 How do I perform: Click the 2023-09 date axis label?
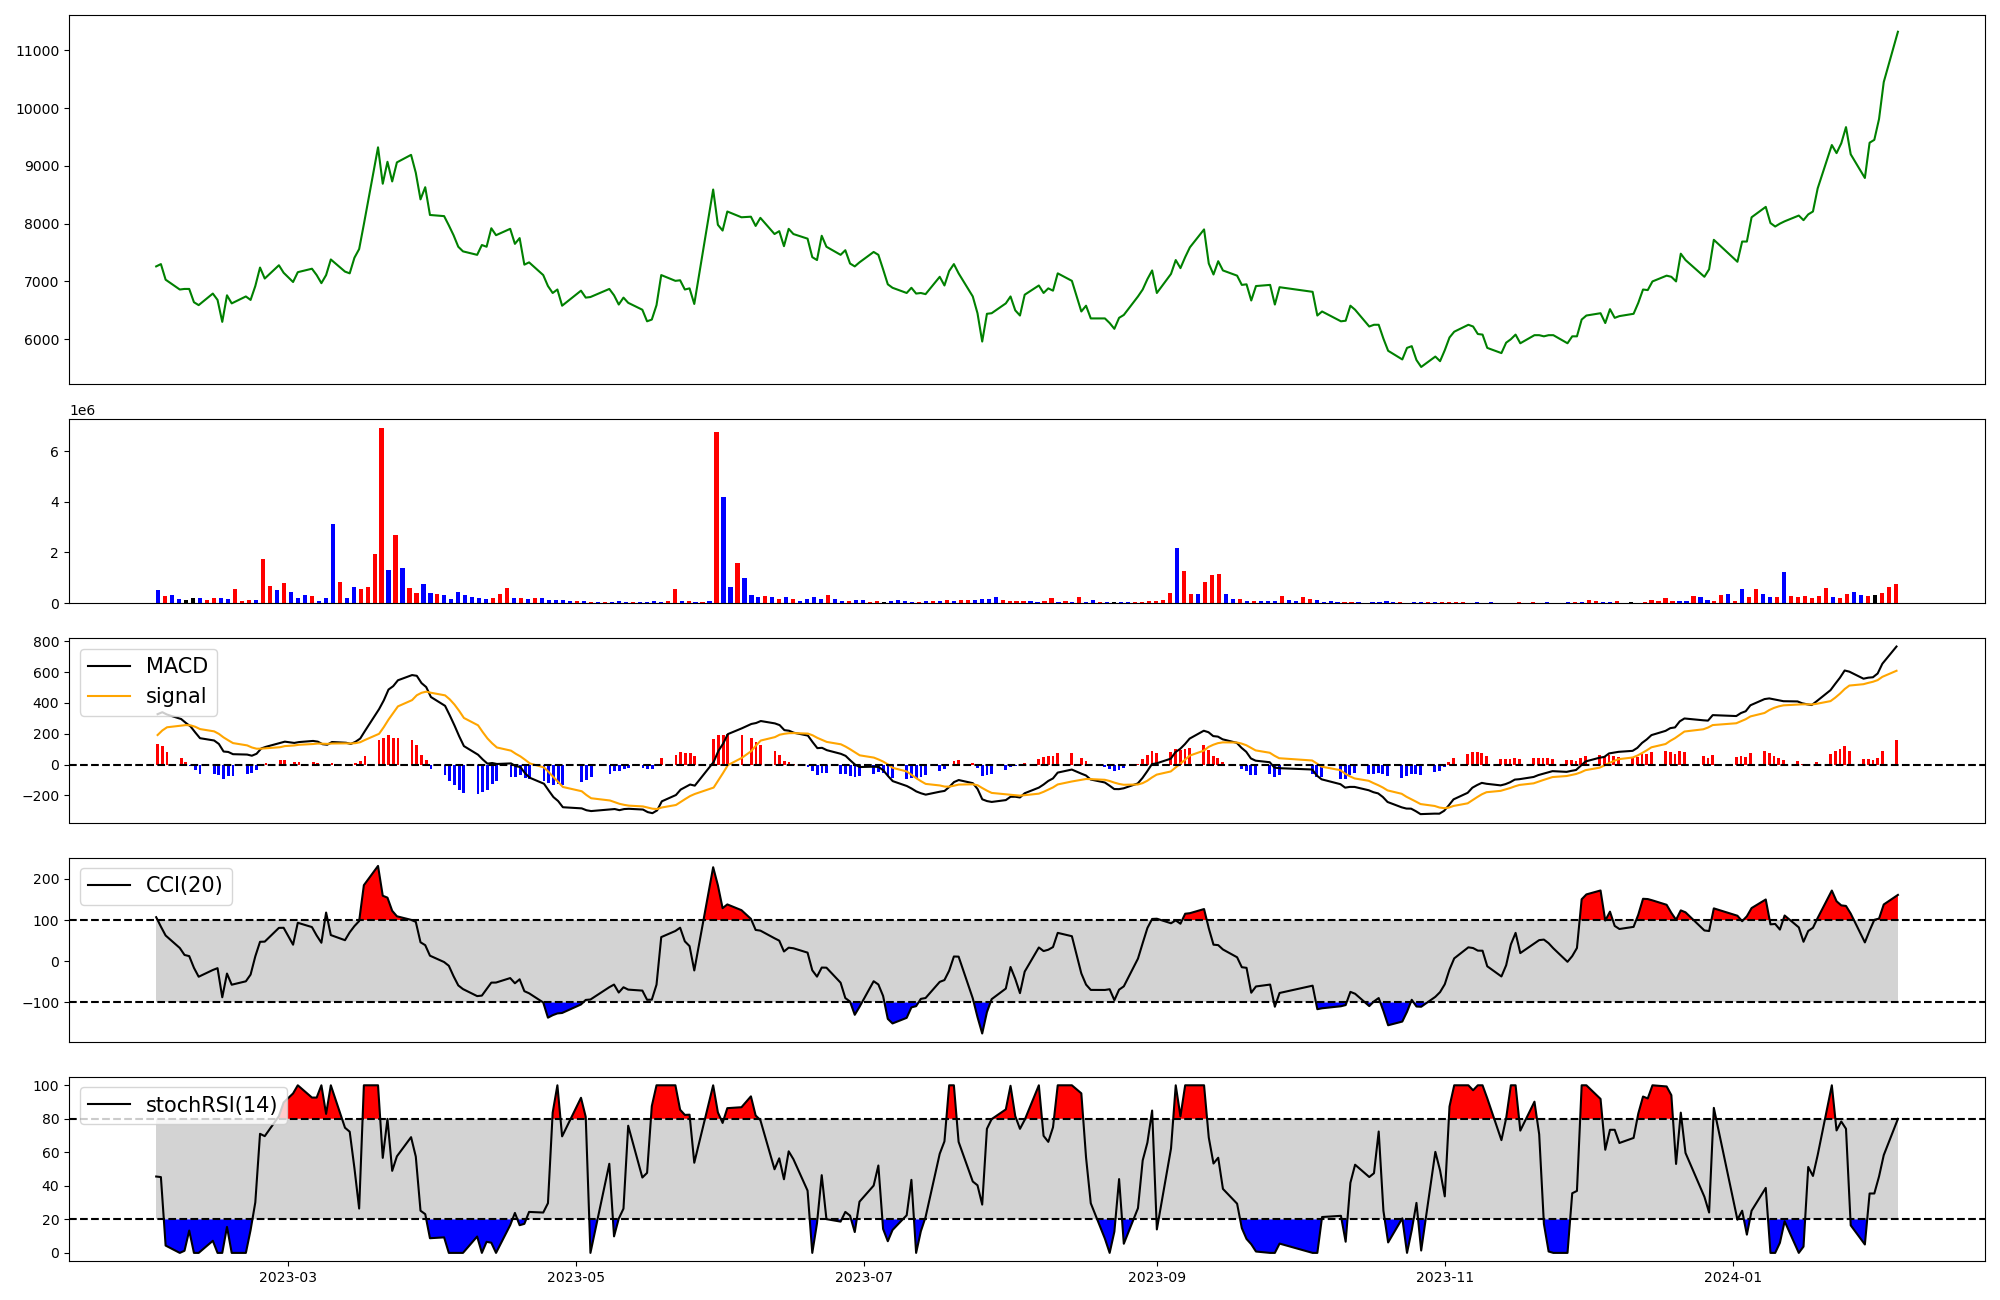coord(1157,1277)
